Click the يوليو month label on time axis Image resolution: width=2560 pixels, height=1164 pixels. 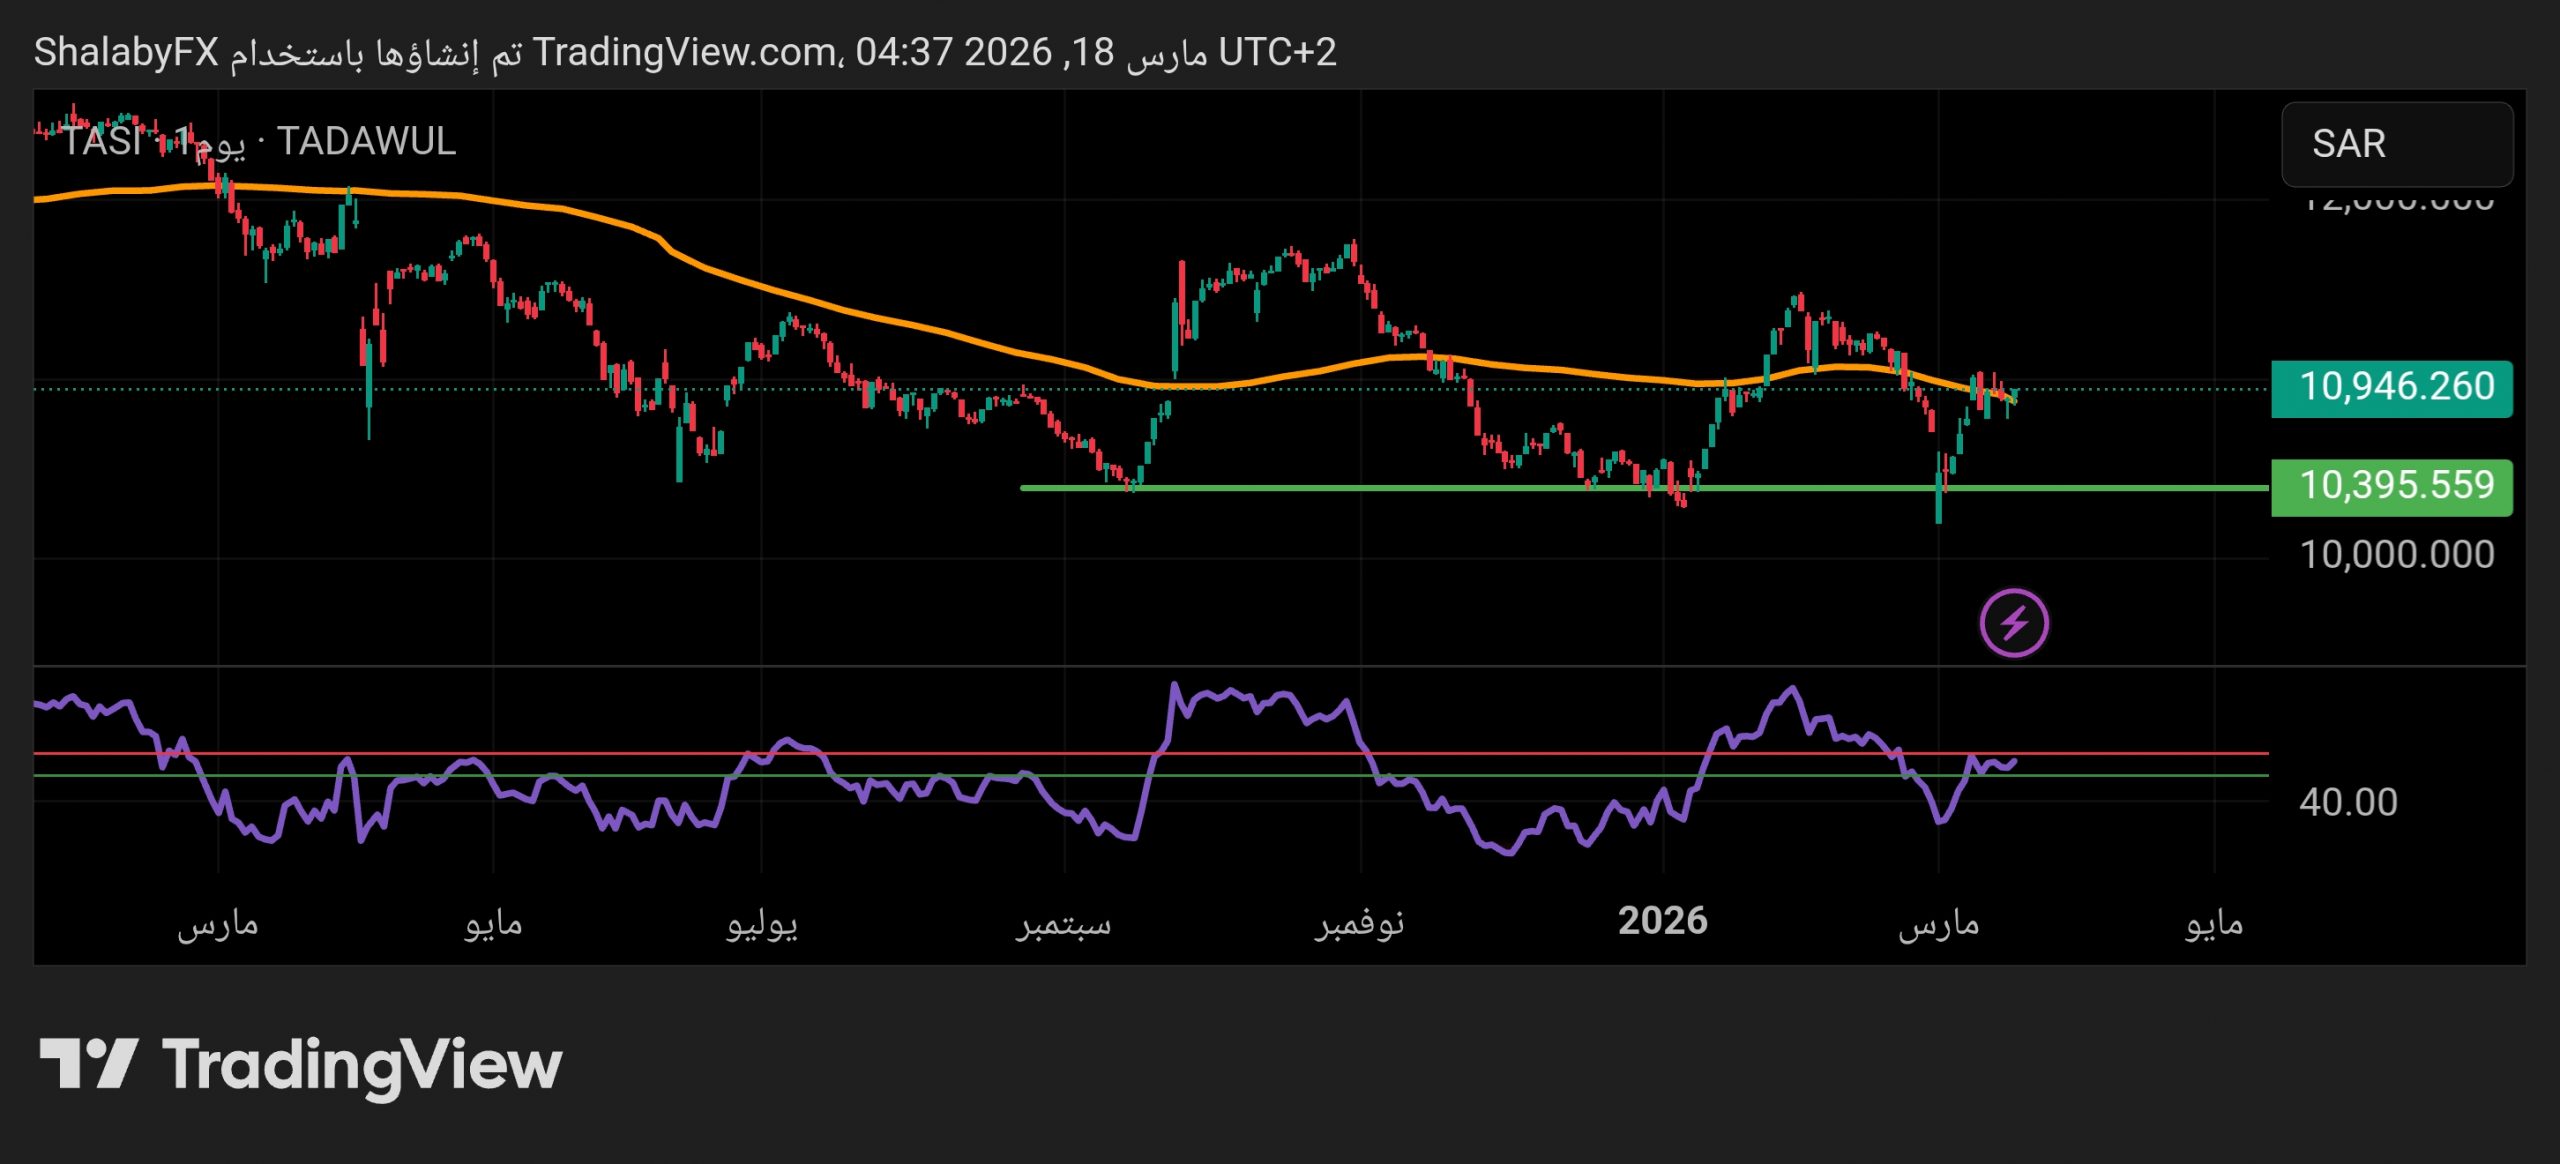(762, 923)
